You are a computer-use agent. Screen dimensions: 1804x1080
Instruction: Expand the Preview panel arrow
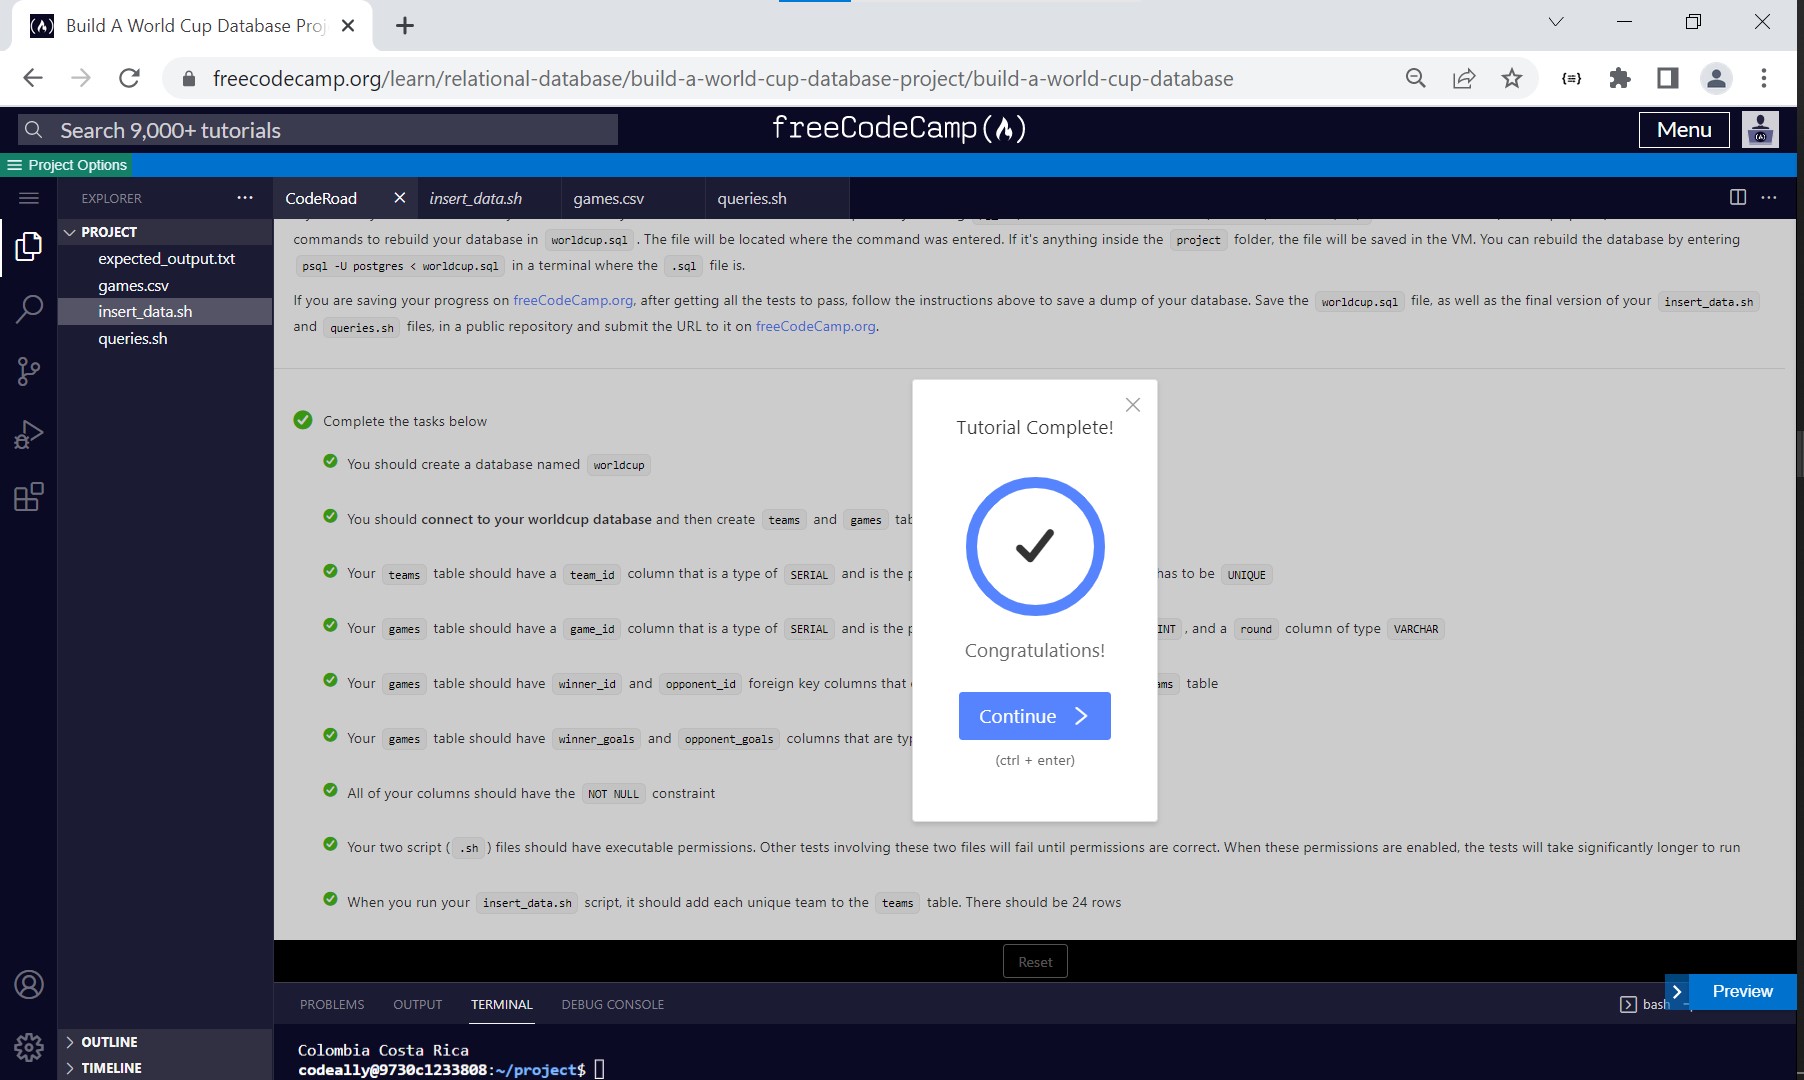click(x=1677, y=992)
